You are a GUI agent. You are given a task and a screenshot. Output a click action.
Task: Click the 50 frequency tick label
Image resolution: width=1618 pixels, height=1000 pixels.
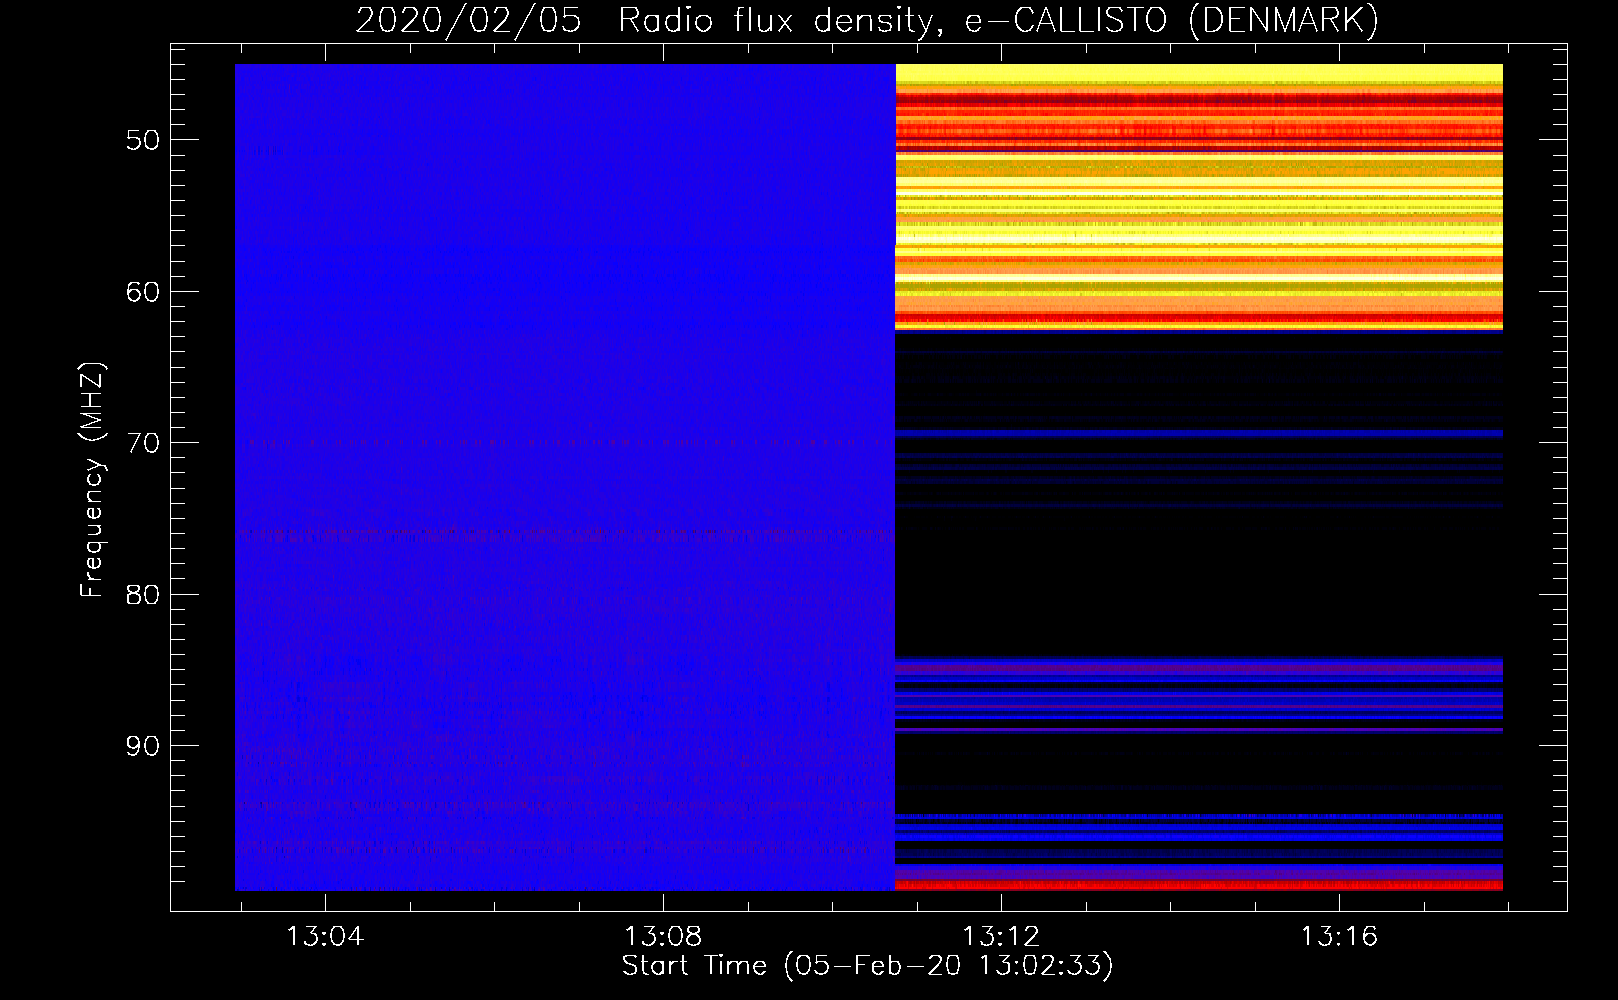pos(143,140)
